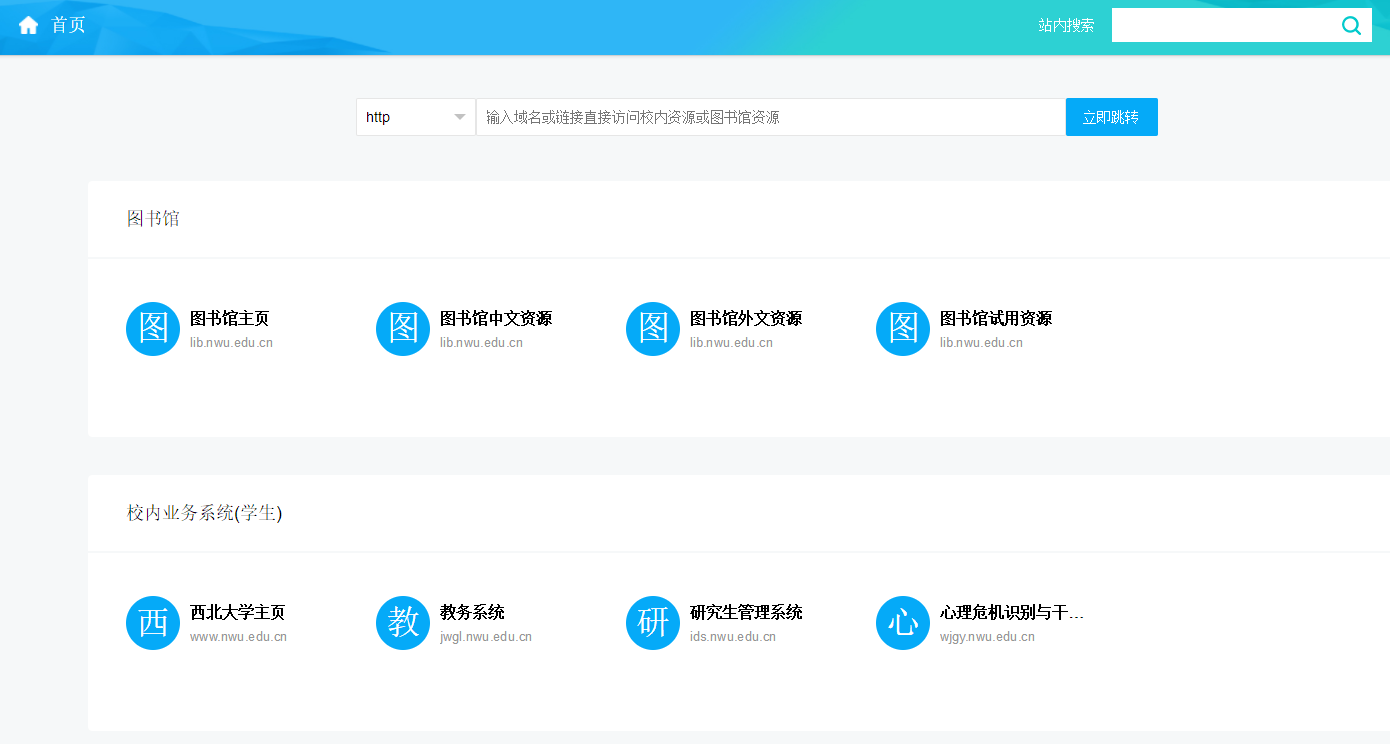The height and width of the screenshot is (744, 1390).
Task: Click the 图书馆试用资源 round icon
Action: click(x=903, y=329)
